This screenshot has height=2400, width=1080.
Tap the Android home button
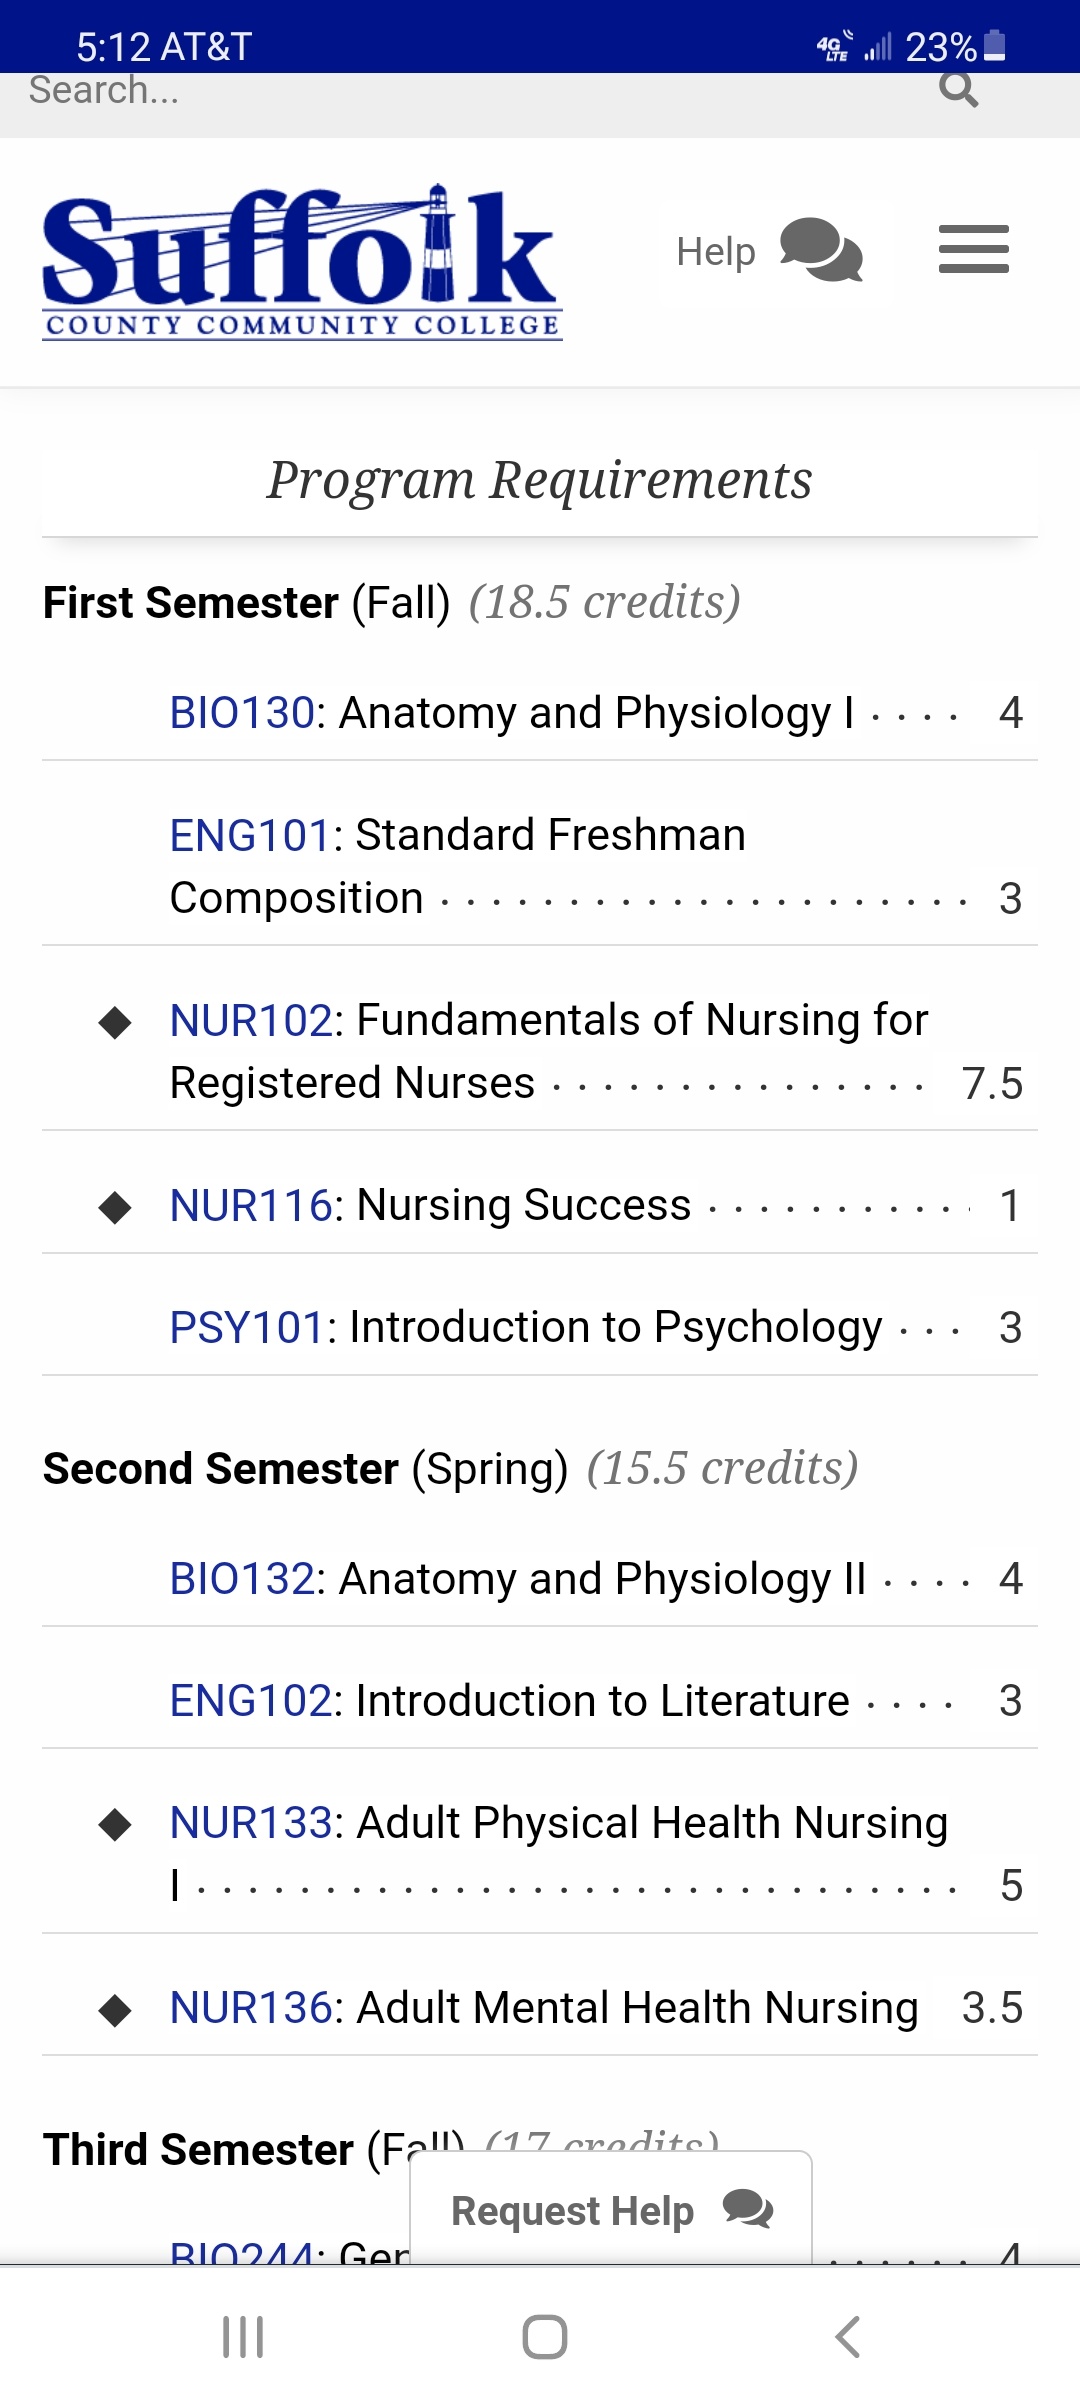pos(545,2337)
